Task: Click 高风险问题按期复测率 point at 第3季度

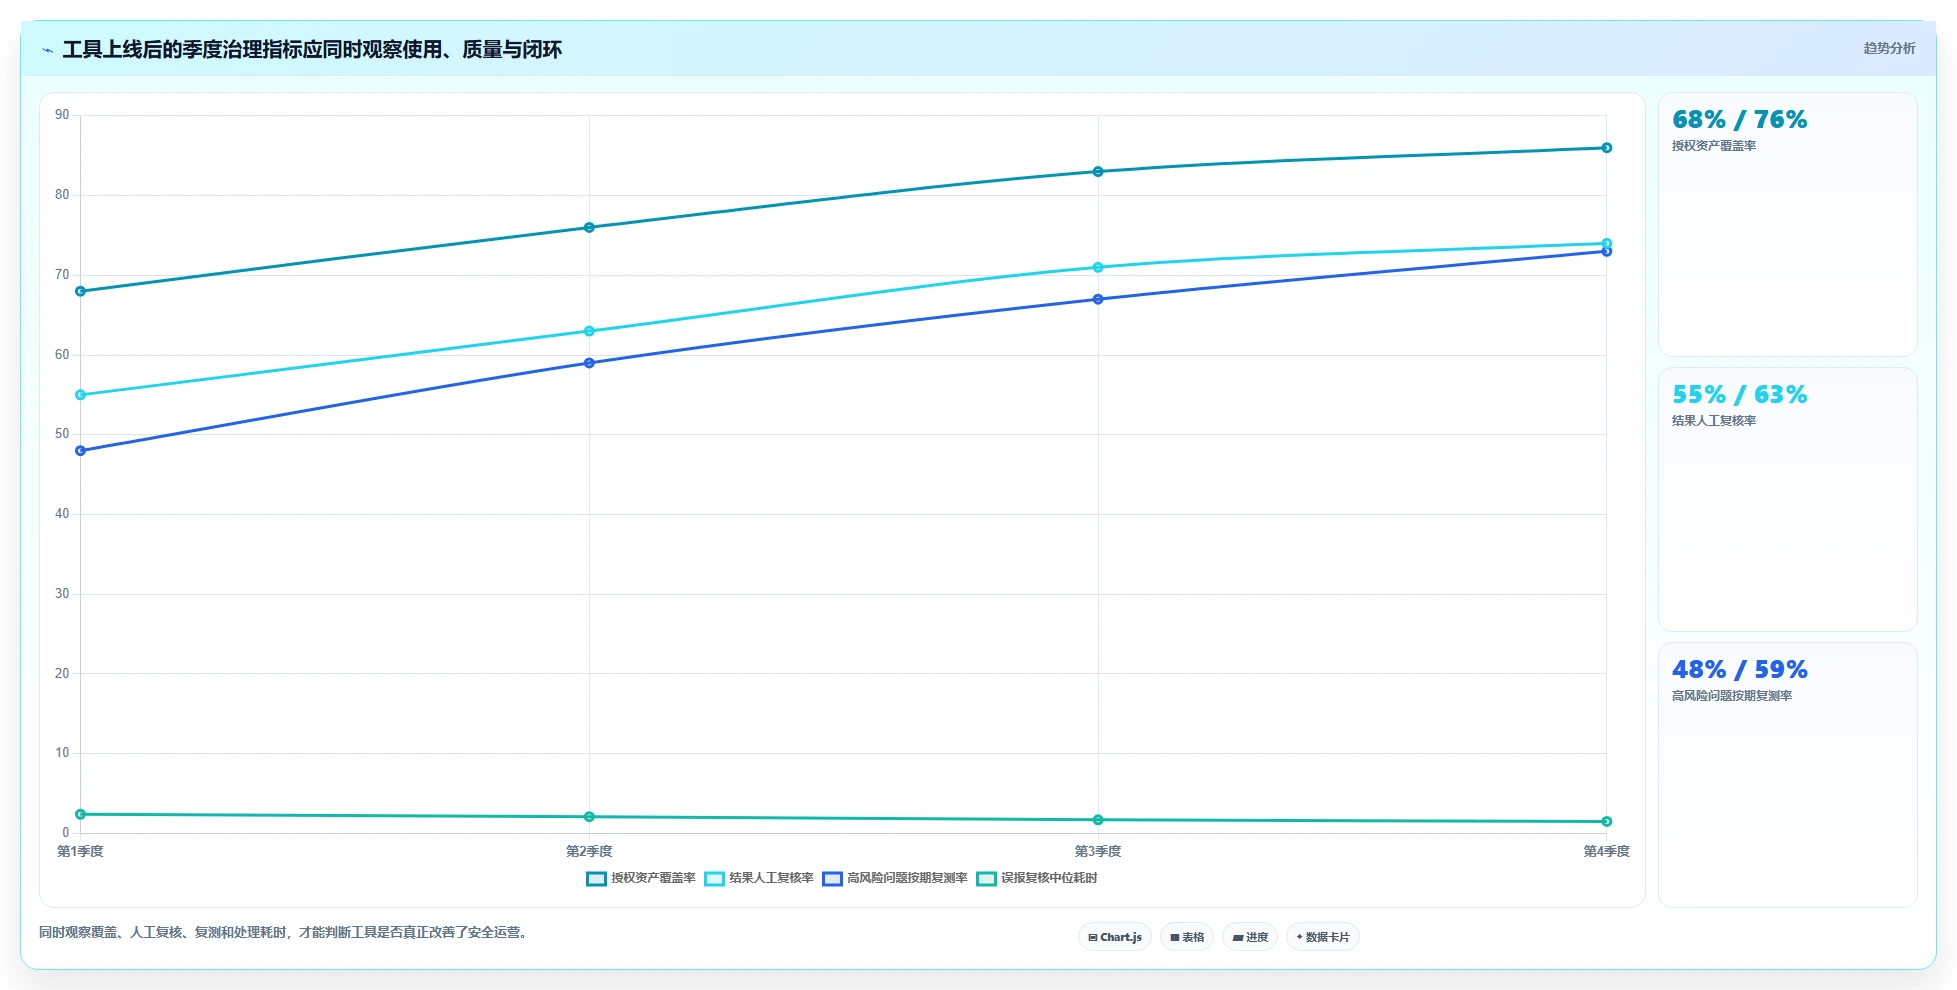Action: click(1098, 299)
